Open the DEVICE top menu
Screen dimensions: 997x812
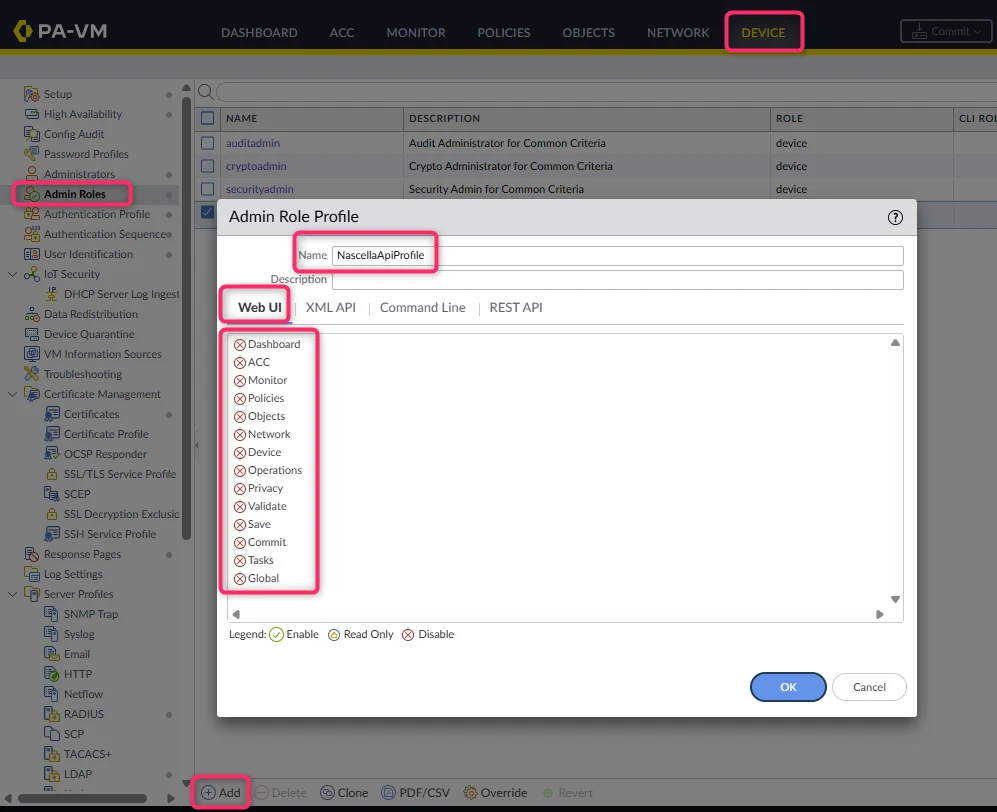[763, 32]
